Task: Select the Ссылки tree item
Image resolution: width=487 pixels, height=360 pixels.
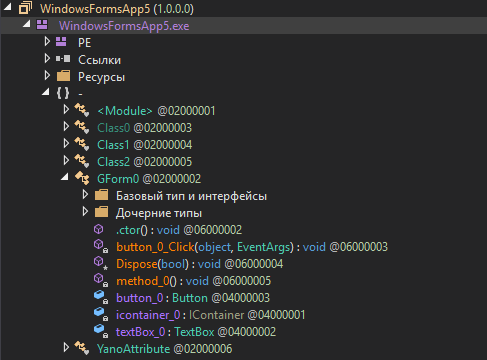Action: click(99, 60)
